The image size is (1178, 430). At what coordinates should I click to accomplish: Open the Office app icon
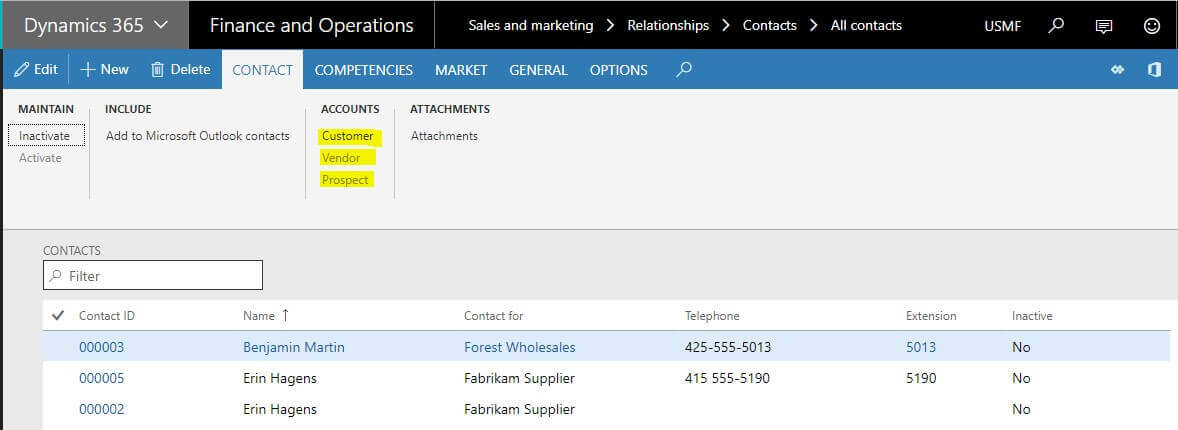pos(1155,69)
